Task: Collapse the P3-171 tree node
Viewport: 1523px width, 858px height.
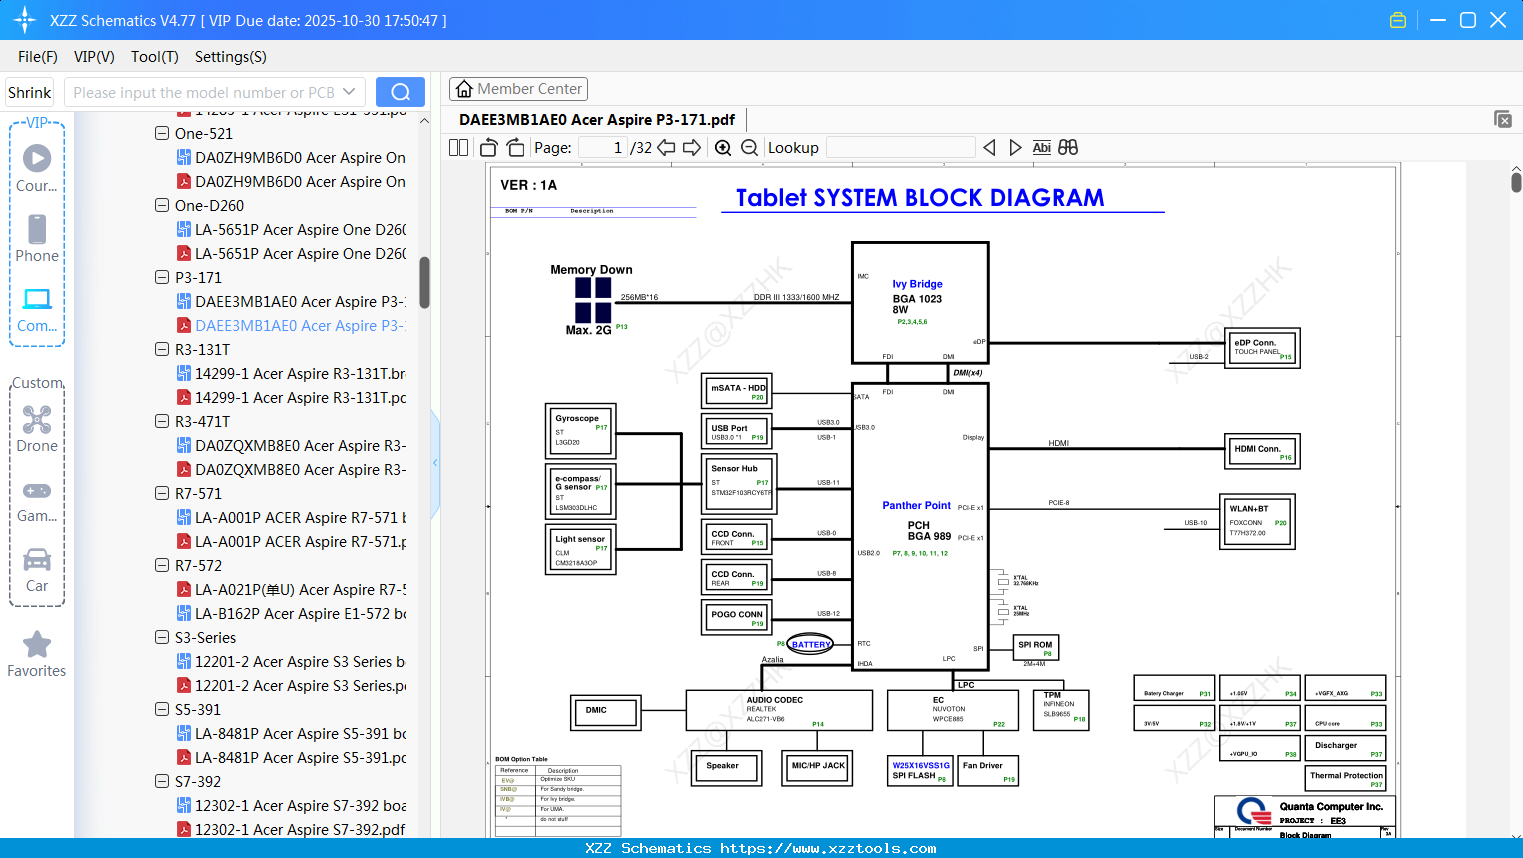Action: pyautogui.click(x=161, y=277)
